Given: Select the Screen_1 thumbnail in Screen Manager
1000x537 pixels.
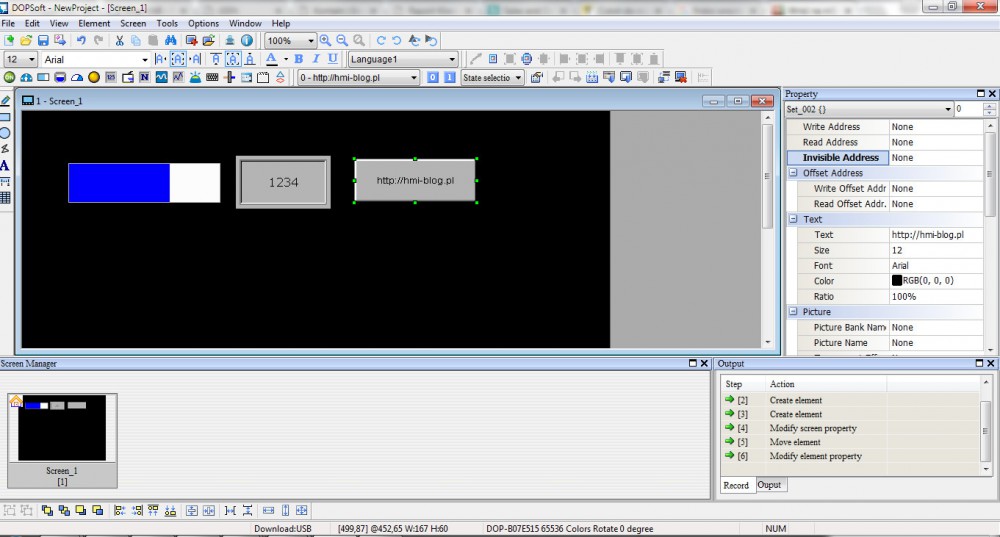Looking at the screenshot, I should [x=62, y=428].
